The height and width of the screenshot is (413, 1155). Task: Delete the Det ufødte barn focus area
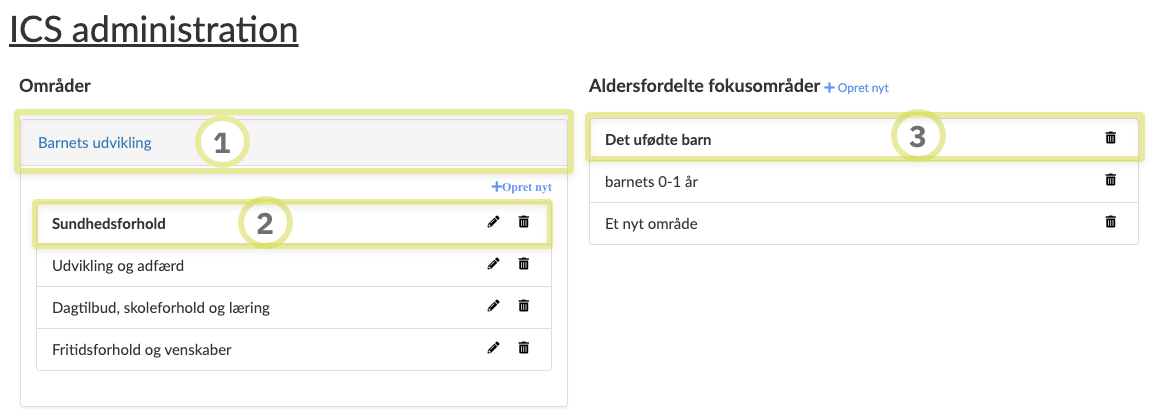click(1110, 138)
